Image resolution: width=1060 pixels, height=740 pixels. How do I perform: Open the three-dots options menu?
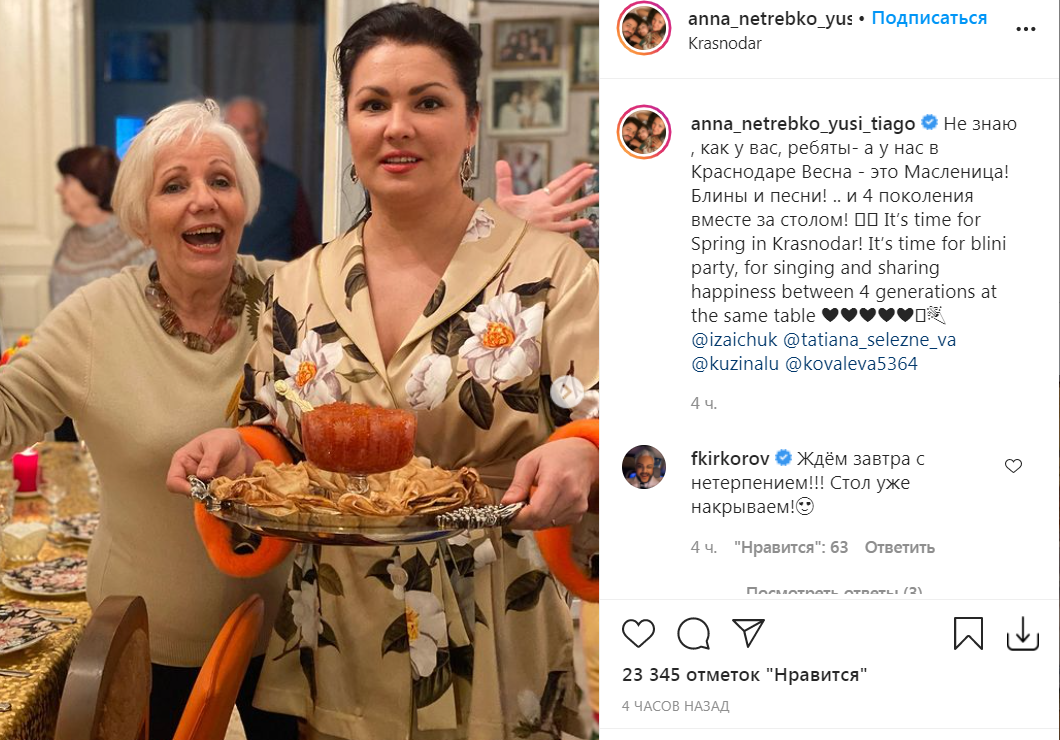coord(1026,29)
